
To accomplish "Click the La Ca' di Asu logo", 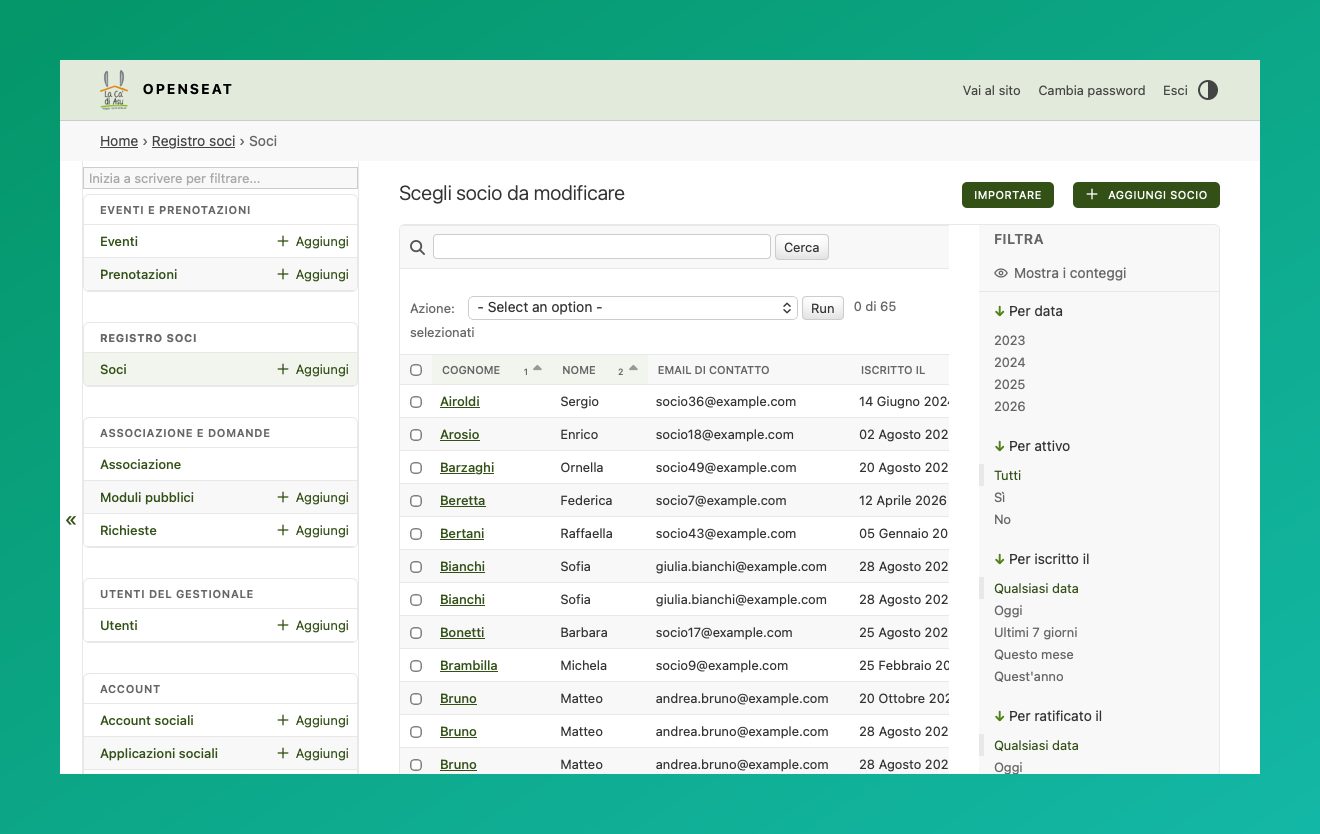I will 114,90.
